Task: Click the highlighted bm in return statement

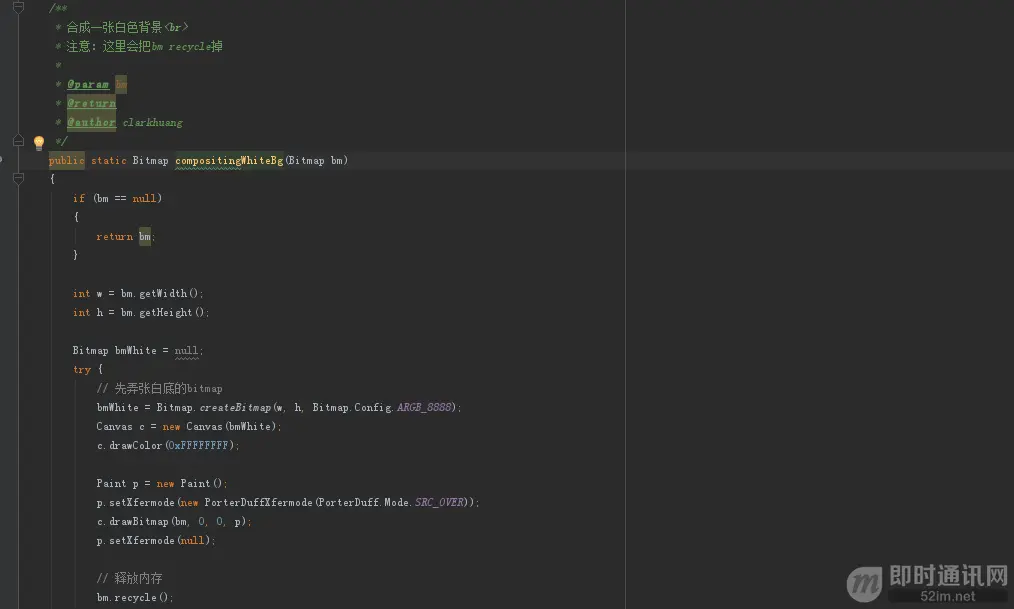Action: [145, 236]
